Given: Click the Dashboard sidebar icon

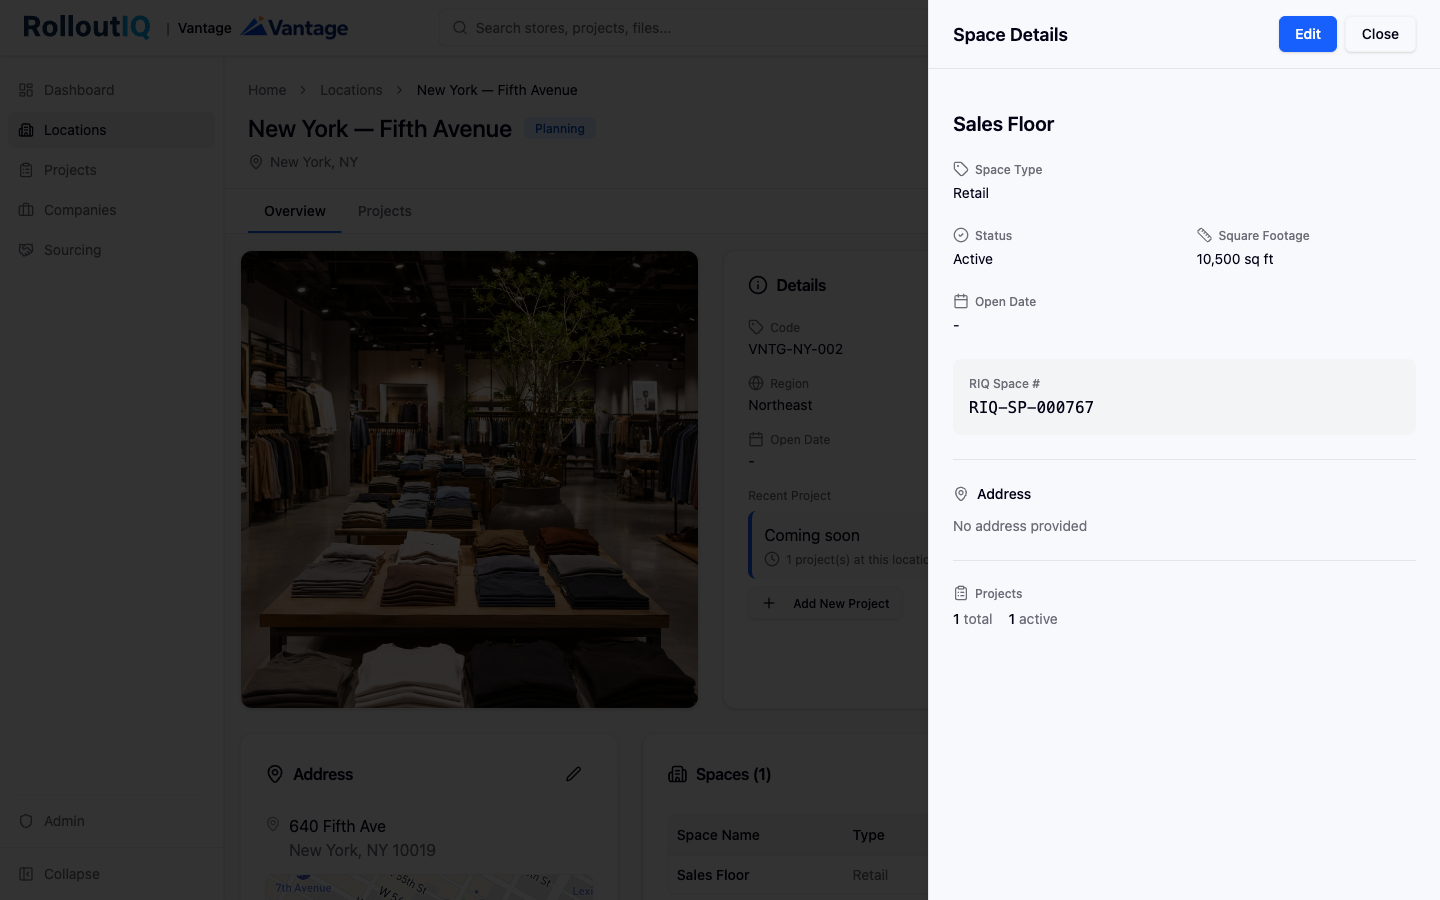Looking at the screenshot, I should click(26, 90).
